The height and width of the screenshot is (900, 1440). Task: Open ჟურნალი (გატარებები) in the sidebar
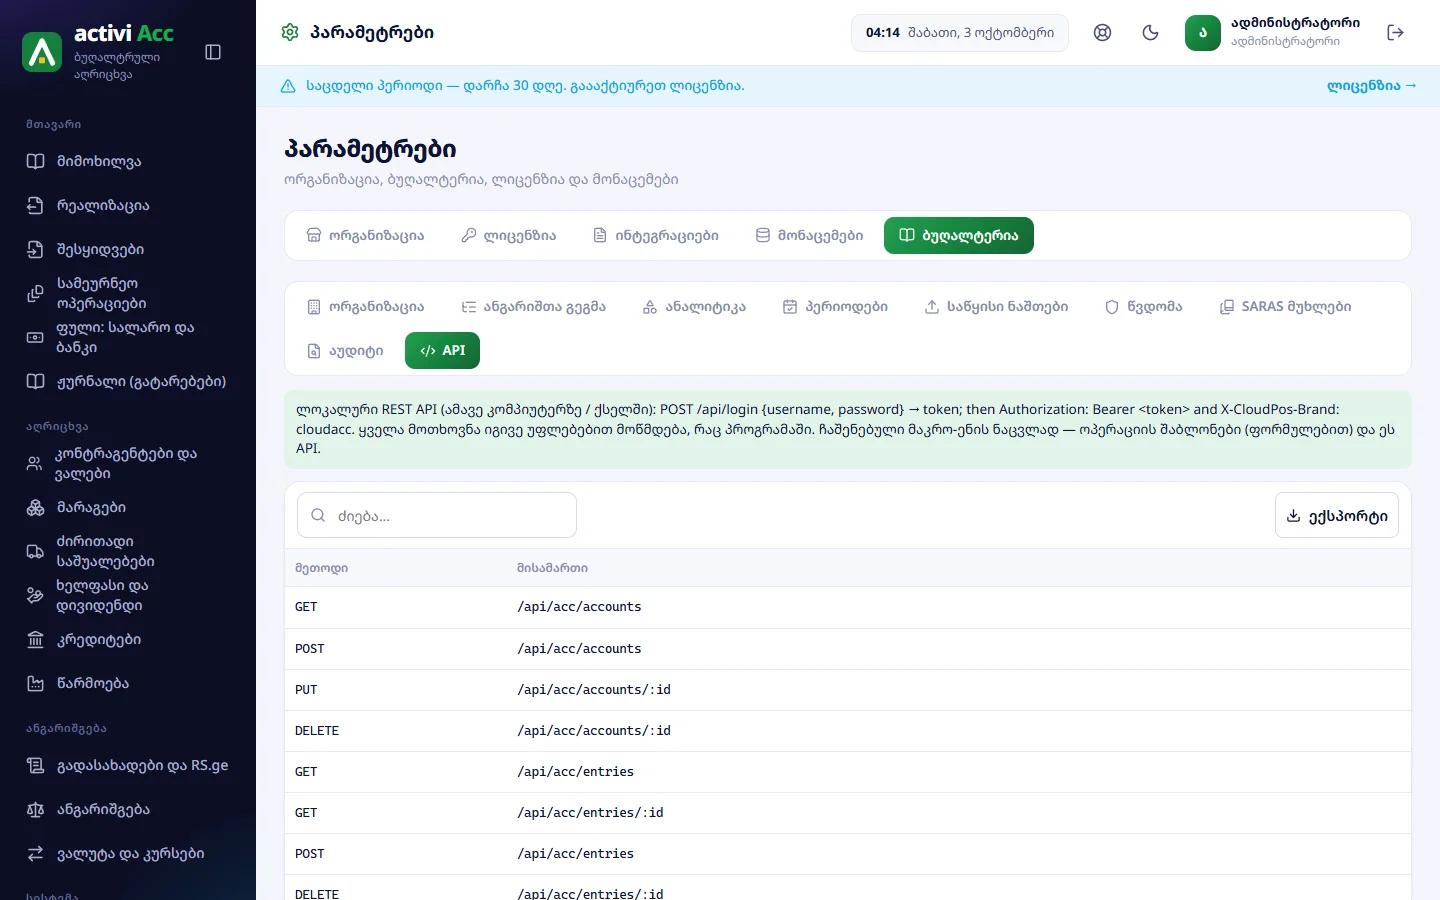pos(128,381)
